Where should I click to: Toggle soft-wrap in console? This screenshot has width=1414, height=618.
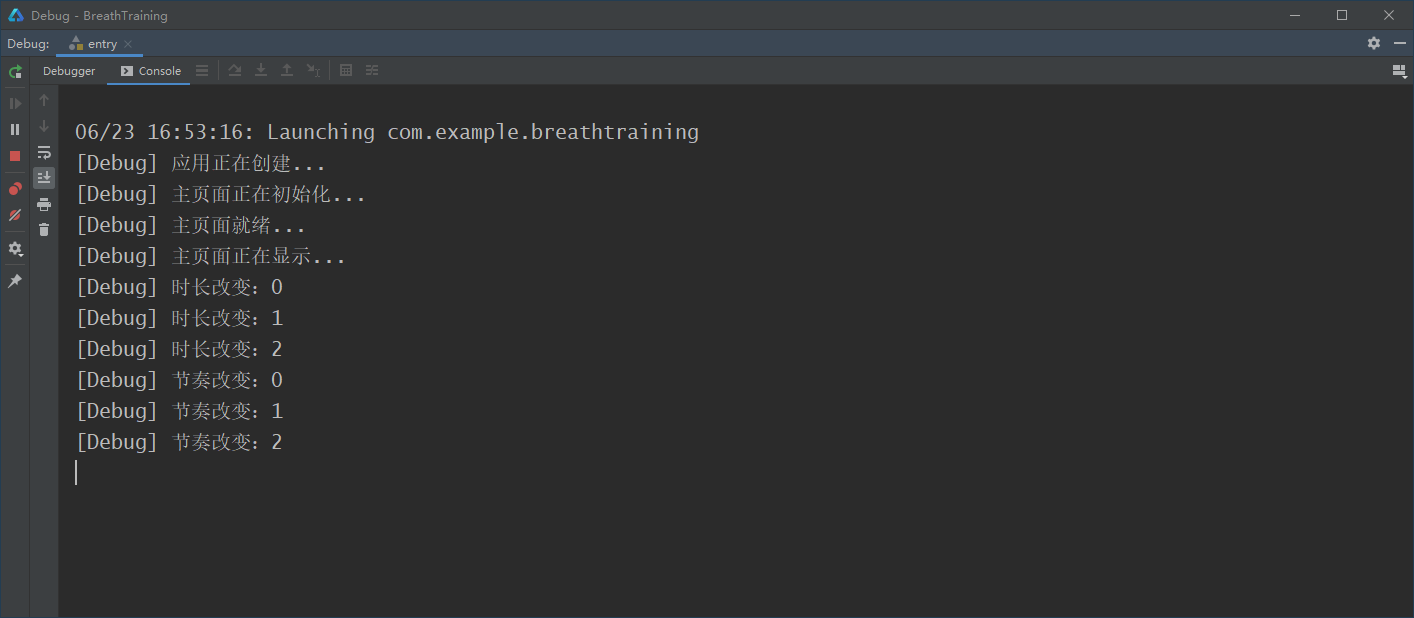click(x=44, y=152)
